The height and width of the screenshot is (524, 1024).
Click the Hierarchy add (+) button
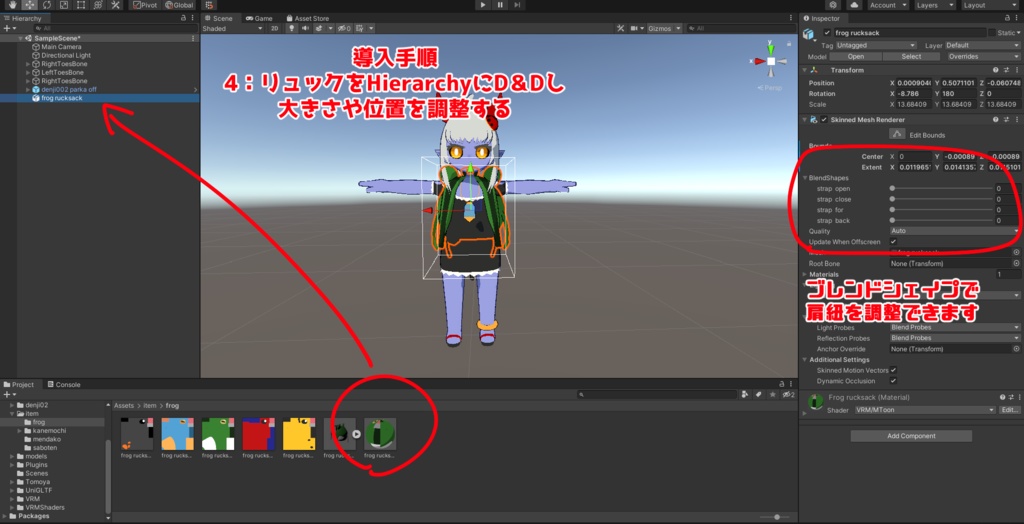click(9, 29)
